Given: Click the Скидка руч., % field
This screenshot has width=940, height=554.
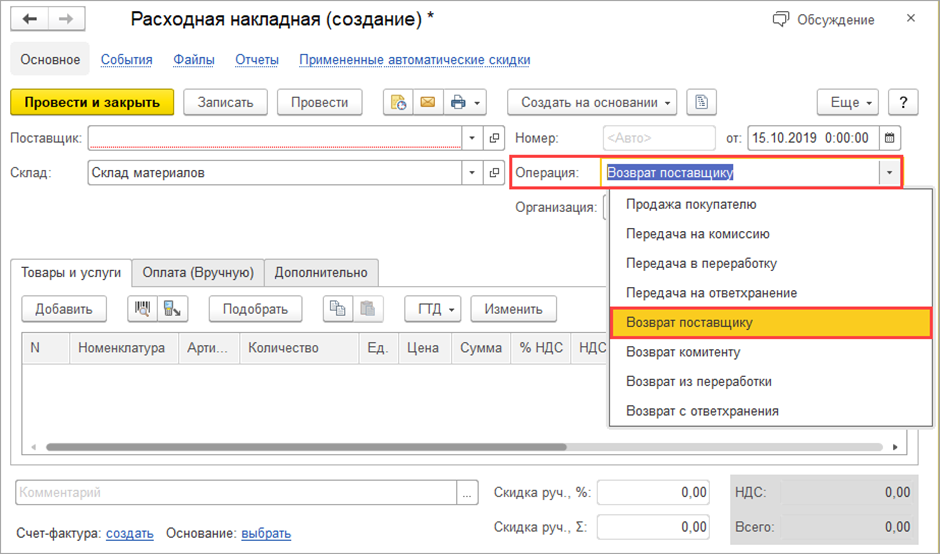Looking at the screenshot, I should [653, 493].
